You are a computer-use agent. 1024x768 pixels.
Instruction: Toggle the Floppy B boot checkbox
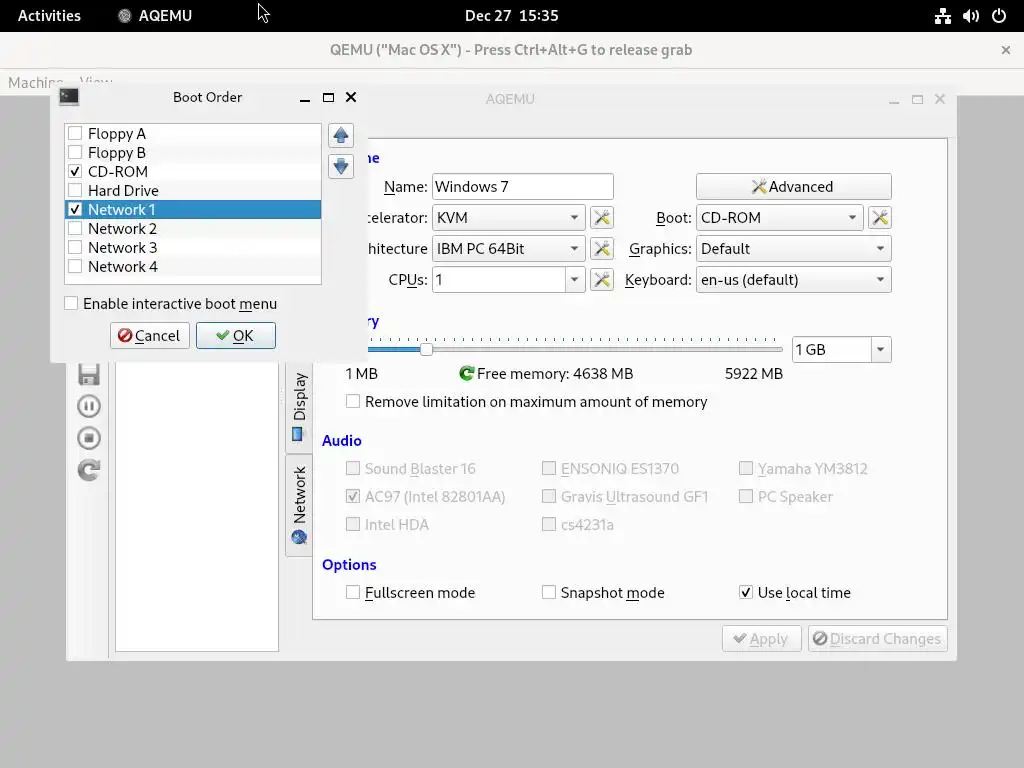pyautogui.click(x=75, y=152)
